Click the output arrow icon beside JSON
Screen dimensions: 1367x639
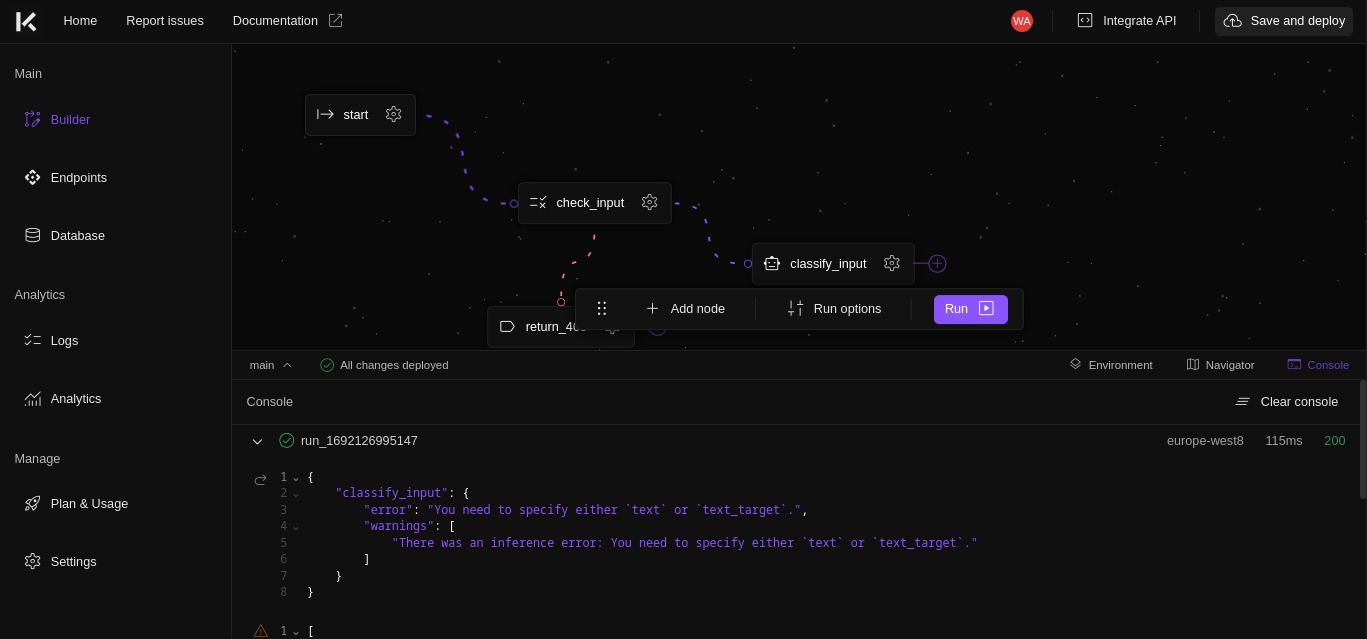point(261,480)
